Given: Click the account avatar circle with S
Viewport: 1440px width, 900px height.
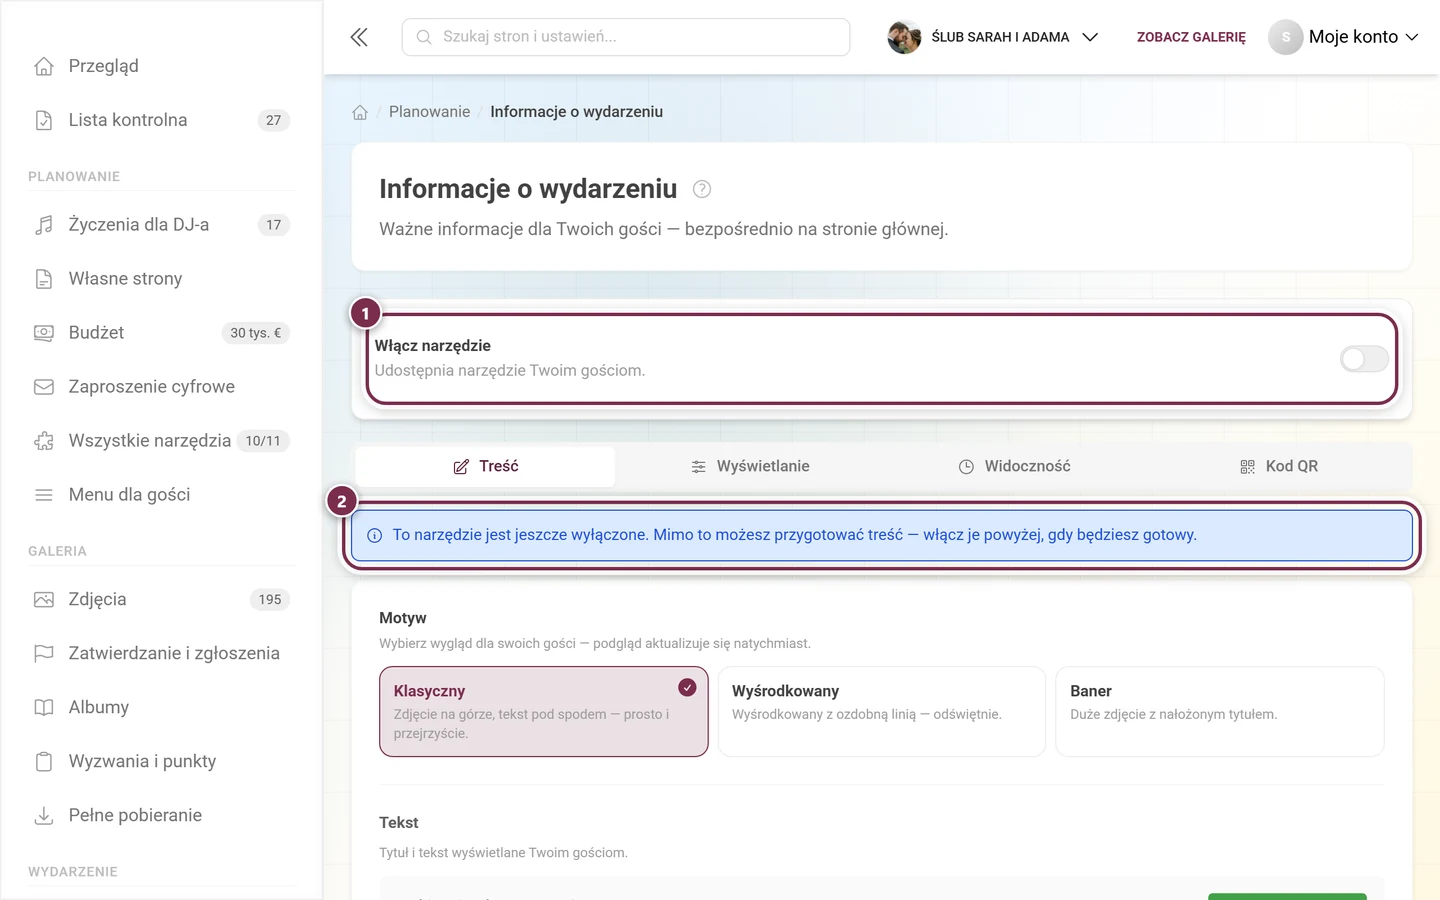Looking at the screenshot, I should coord(1286,37).
